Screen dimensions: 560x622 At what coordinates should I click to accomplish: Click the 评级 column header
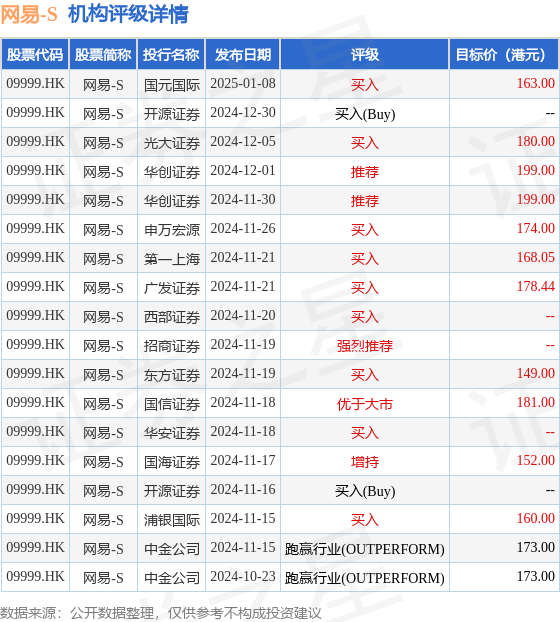click(364, 54)
